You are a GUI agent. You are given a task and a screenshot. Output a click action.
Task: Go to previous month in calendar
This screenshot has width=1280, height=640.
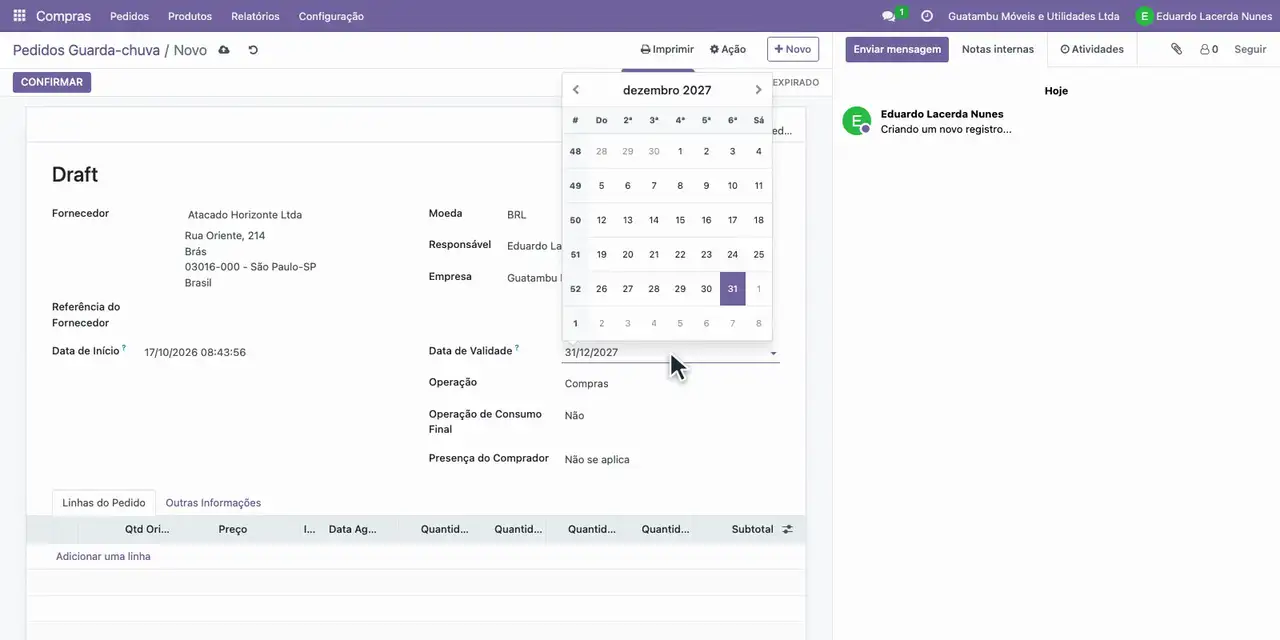pos(576,90)
